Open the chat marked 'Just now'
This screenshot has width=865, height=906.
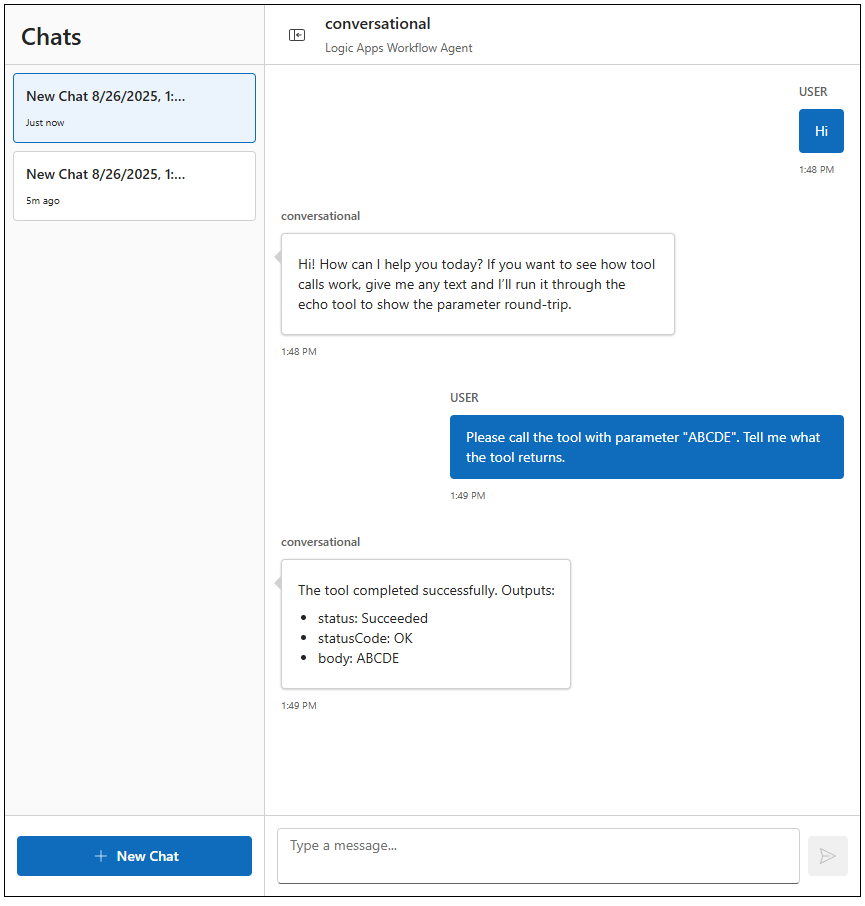[x=134, y=108]
